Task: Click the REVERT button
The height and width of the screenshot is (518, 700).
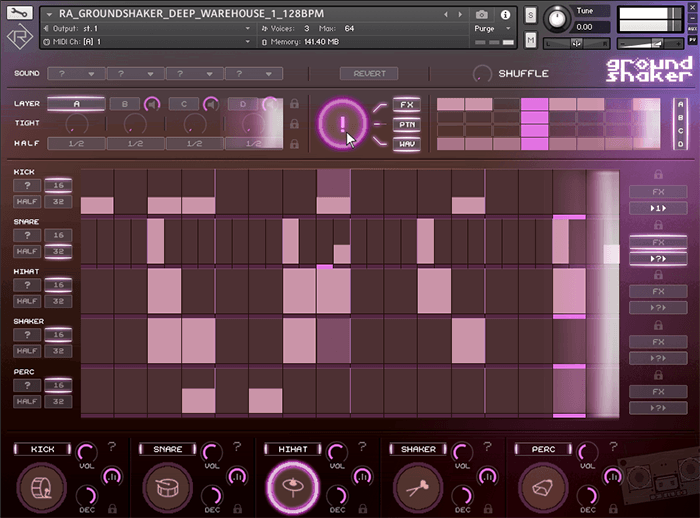Action: (369, 74)
